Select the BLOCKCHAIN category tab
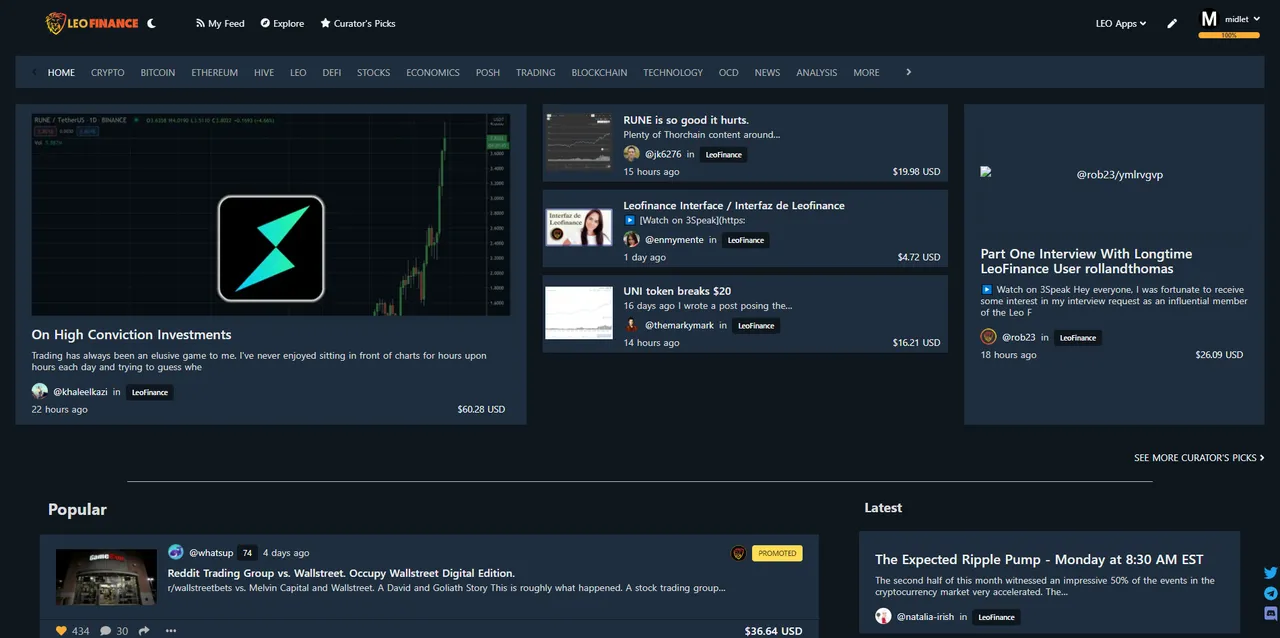Viewport: 1280px width, 638px height. [600, 72]
